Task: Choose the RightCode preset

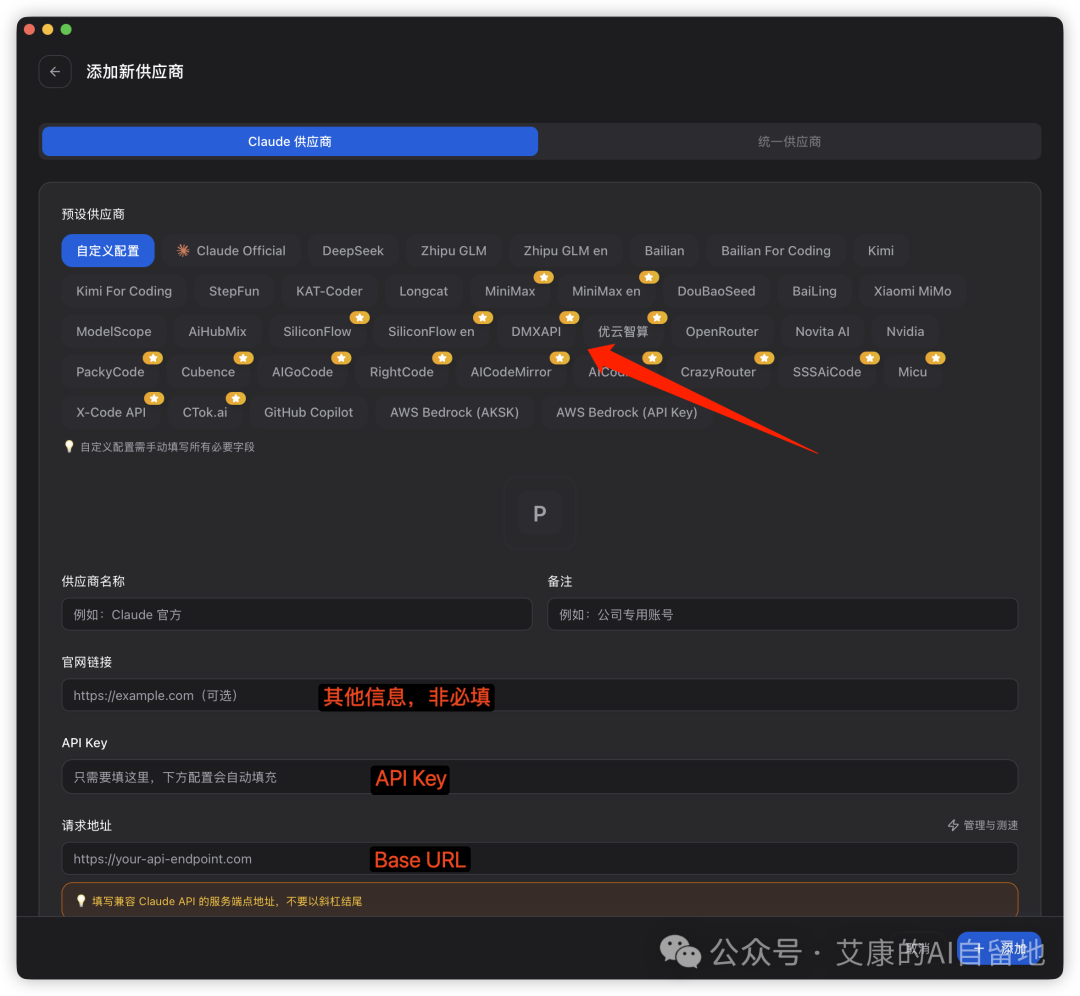Action: (x=402, y=372)
